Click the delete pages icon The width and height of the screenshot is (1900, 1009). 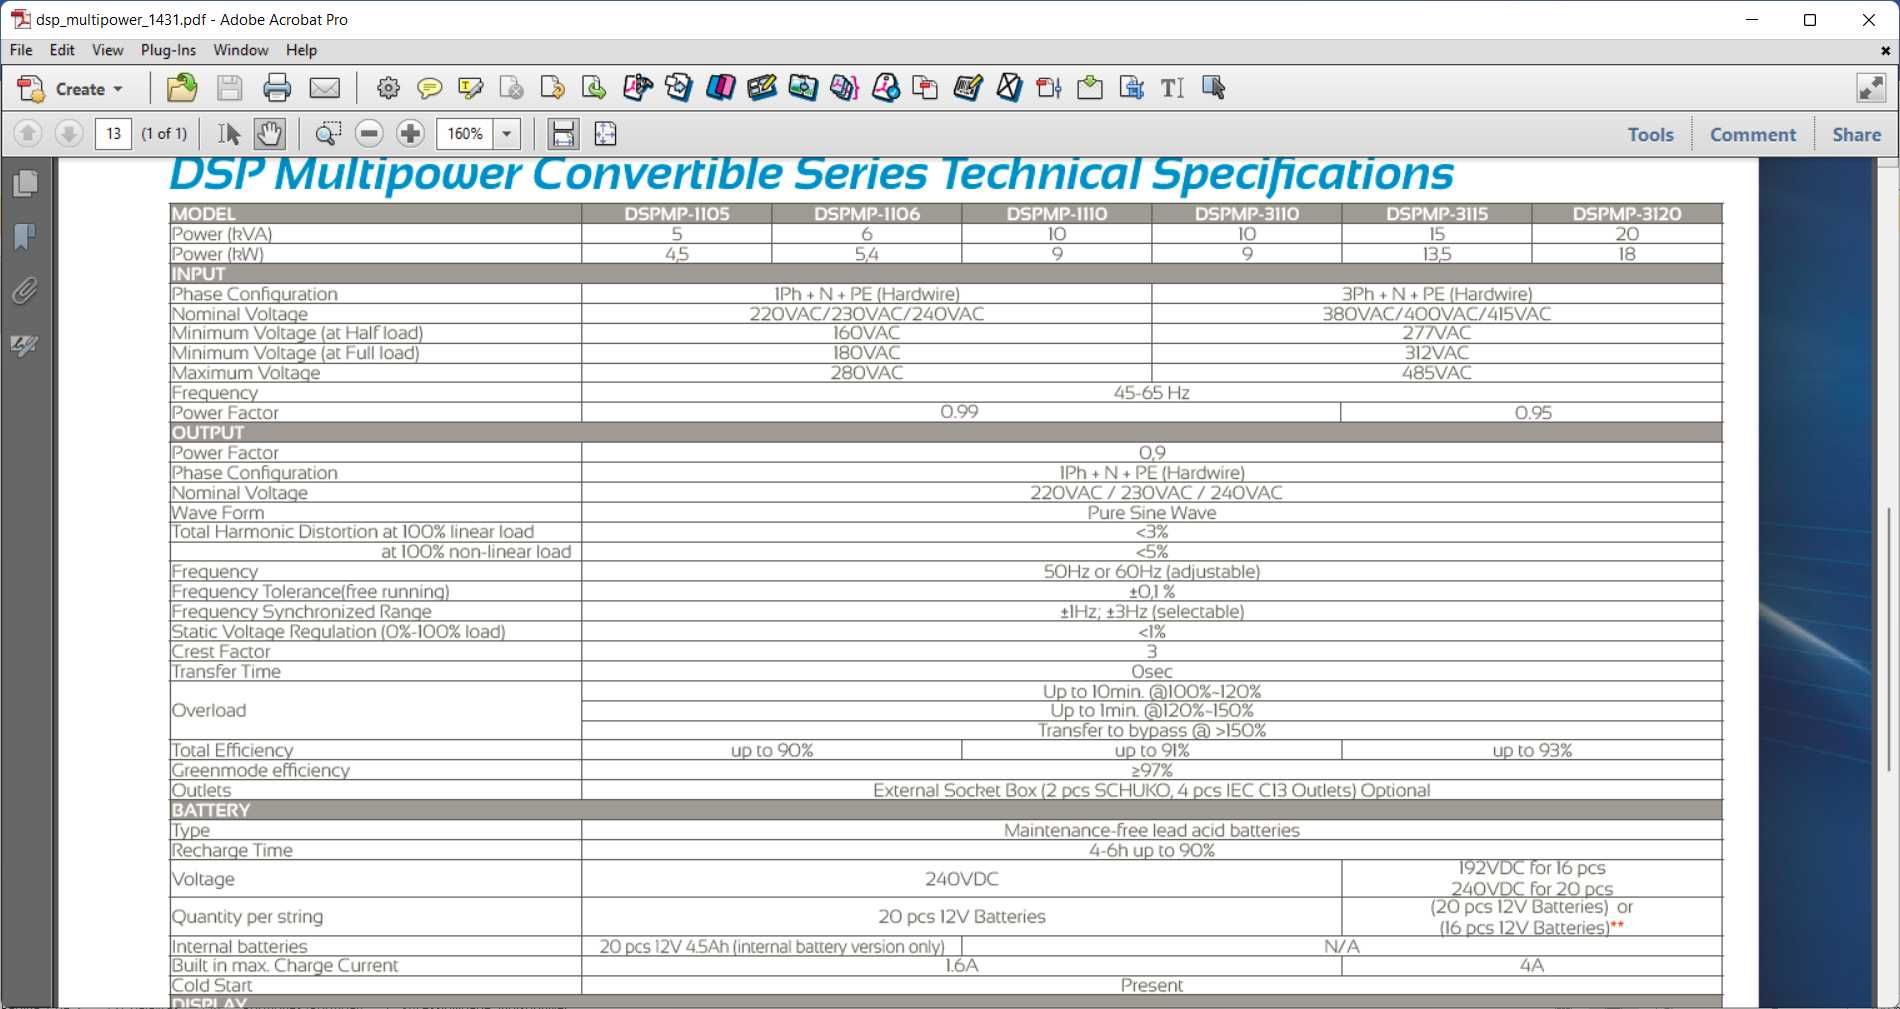[x=511, y=89]
